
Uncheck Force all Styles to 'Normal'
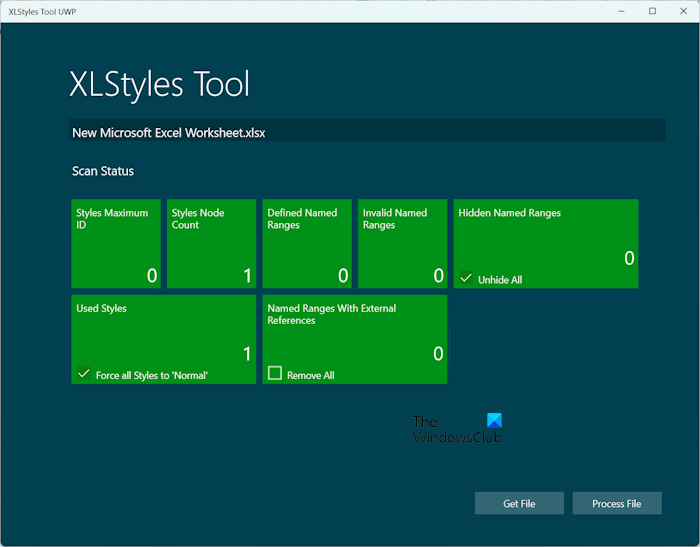(x=84, y=375)
